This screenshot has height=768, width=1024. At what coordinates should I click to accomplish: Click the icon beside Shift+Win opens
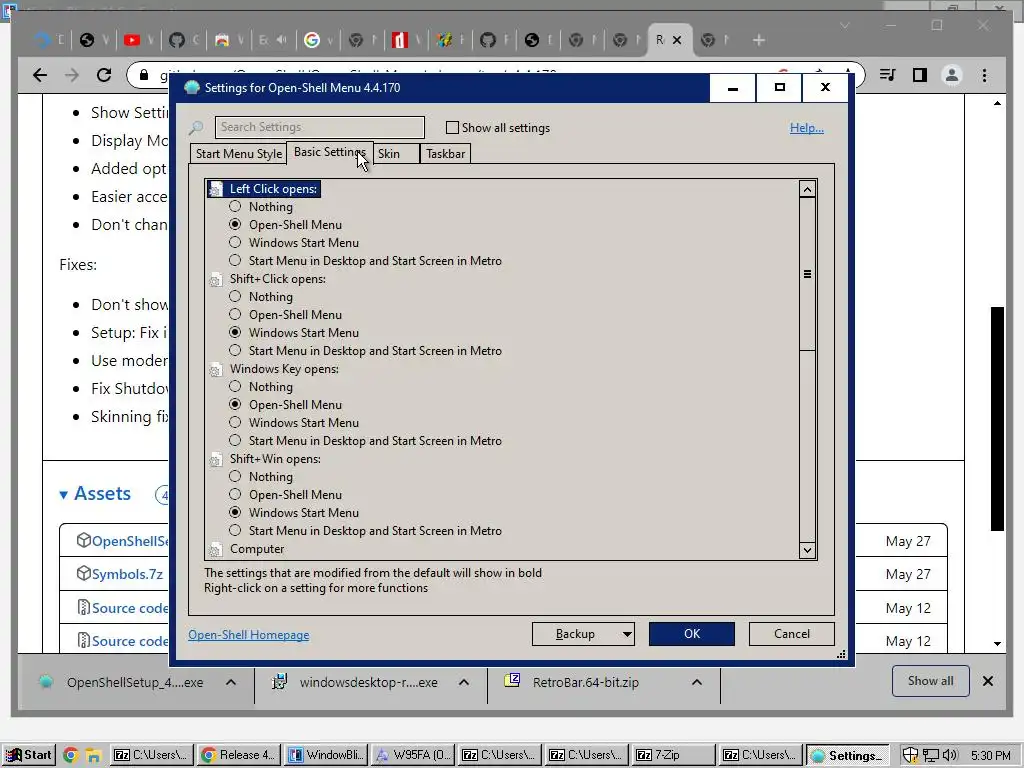click(x=216, y=460)
